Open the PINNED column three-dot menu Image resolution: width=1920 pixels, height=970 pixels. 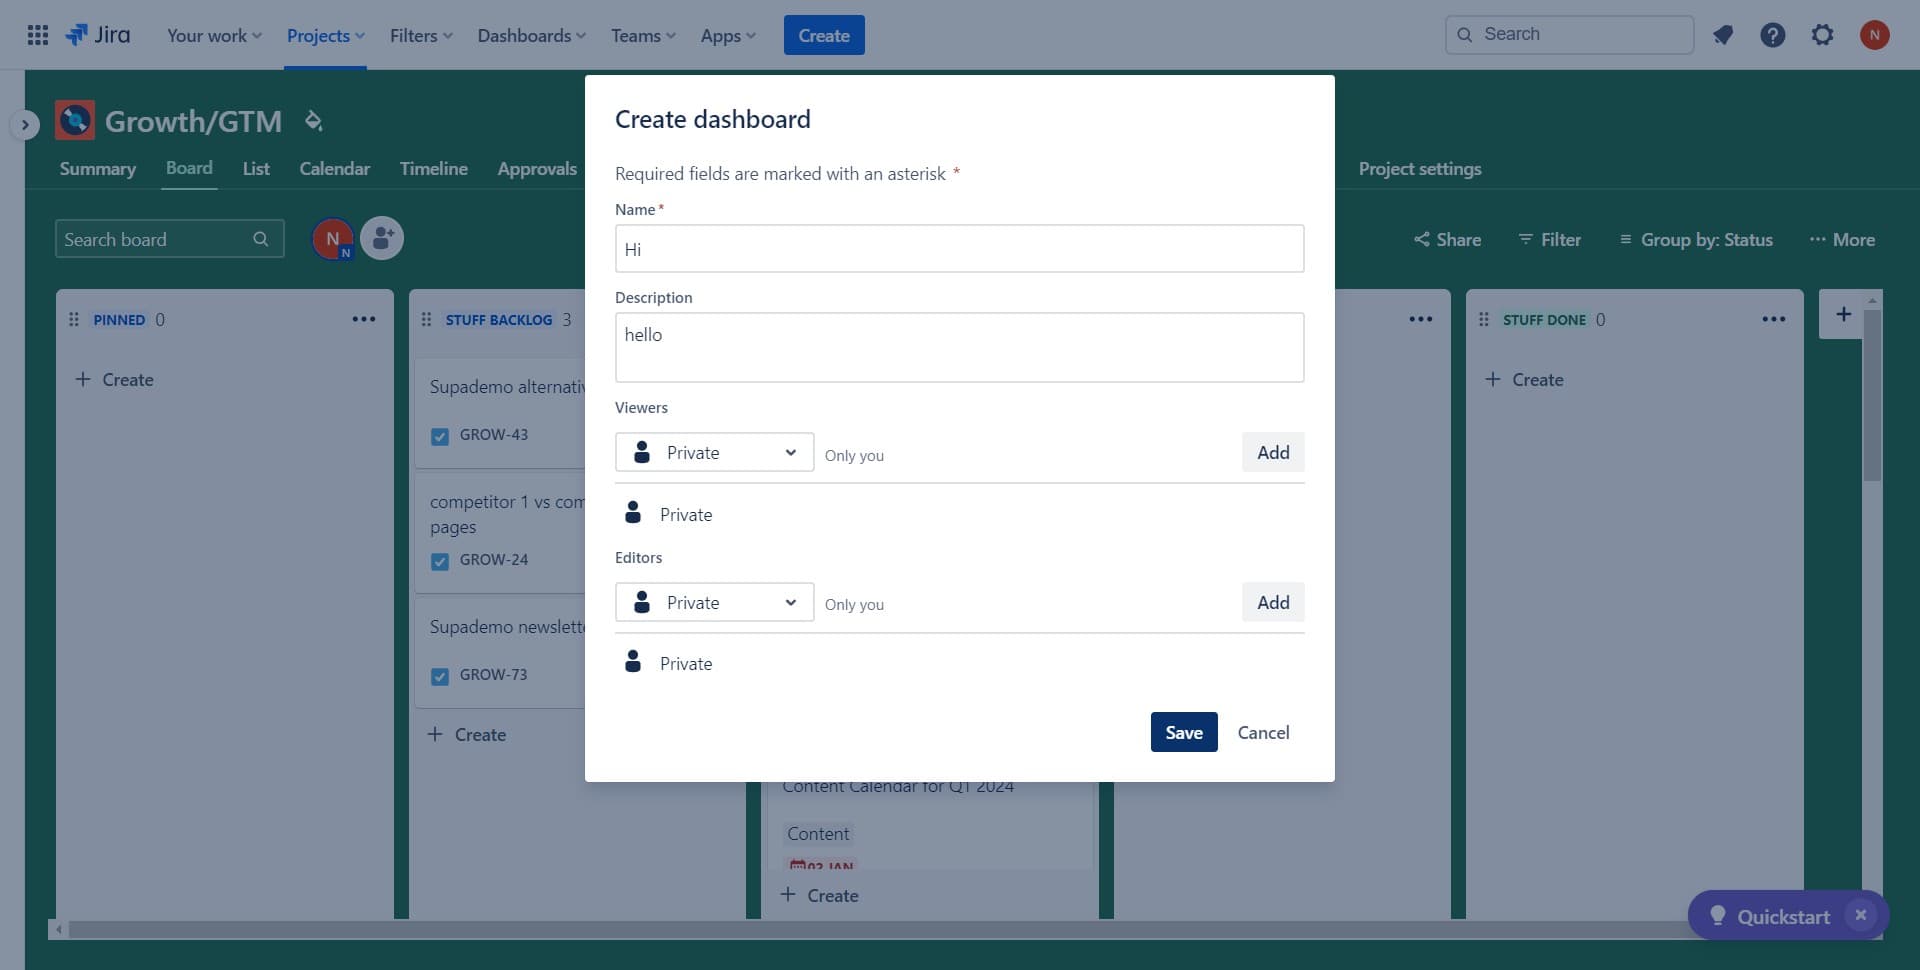(363, 319)
